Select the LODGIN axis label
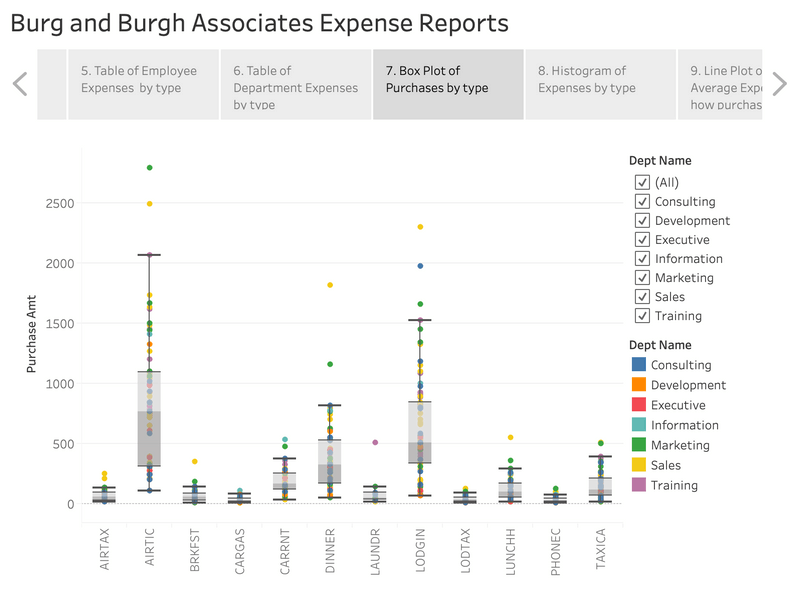 pos(420,550)
